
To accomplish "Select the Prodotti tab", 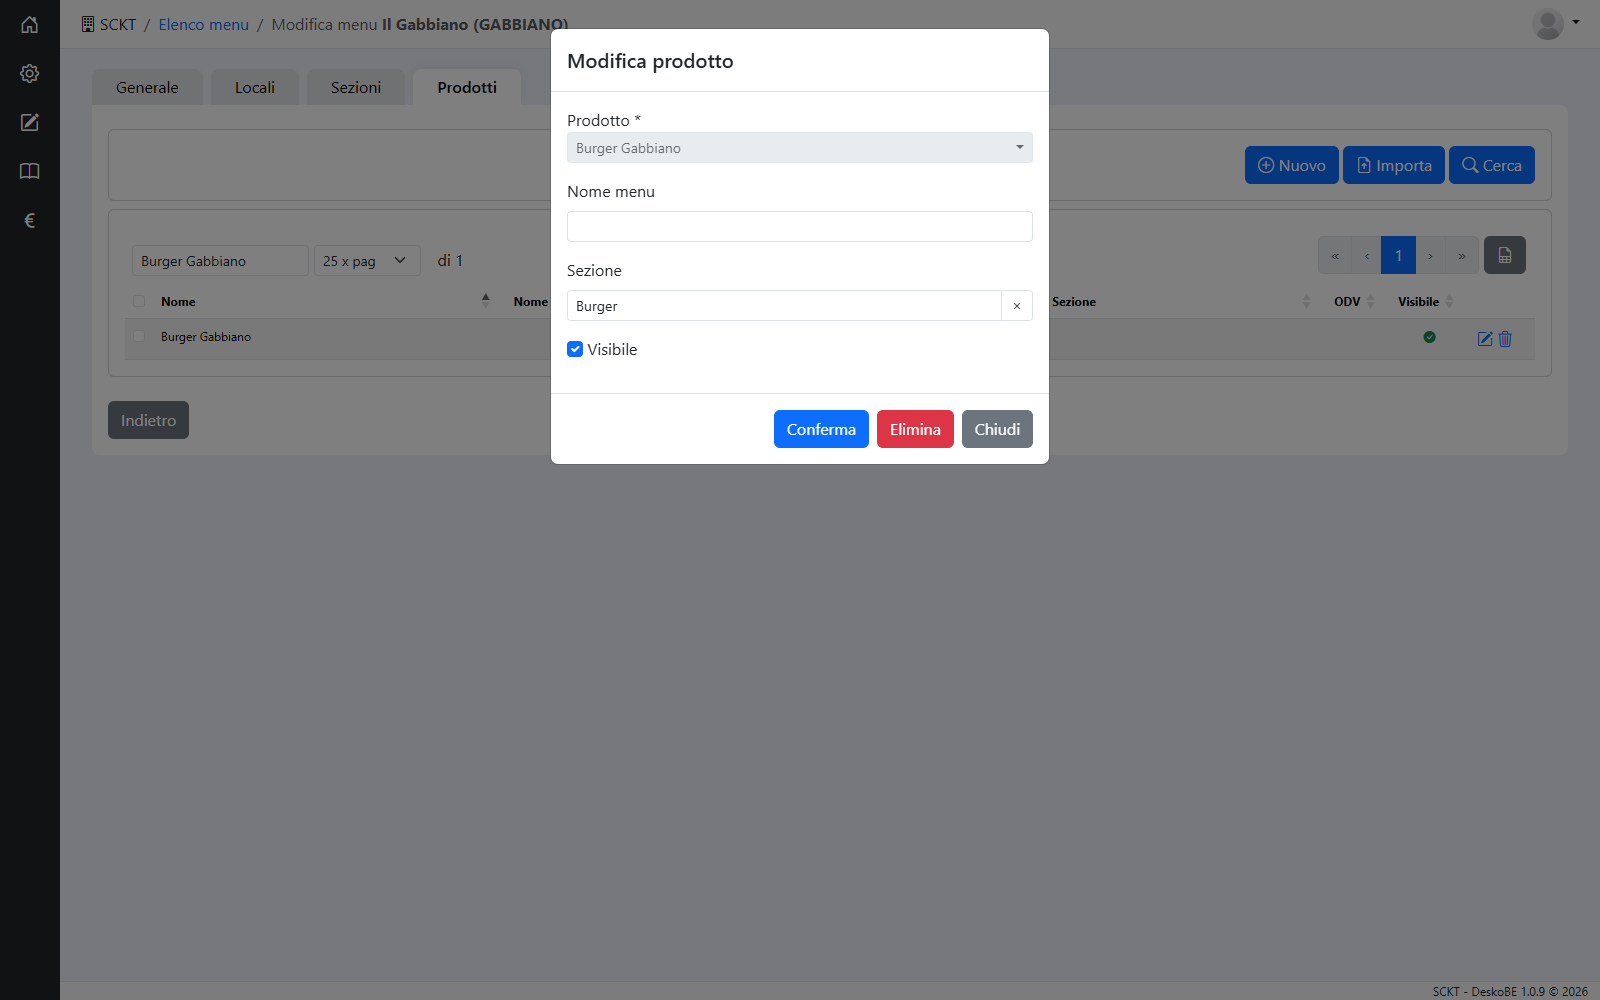I will tap(467, 87).
